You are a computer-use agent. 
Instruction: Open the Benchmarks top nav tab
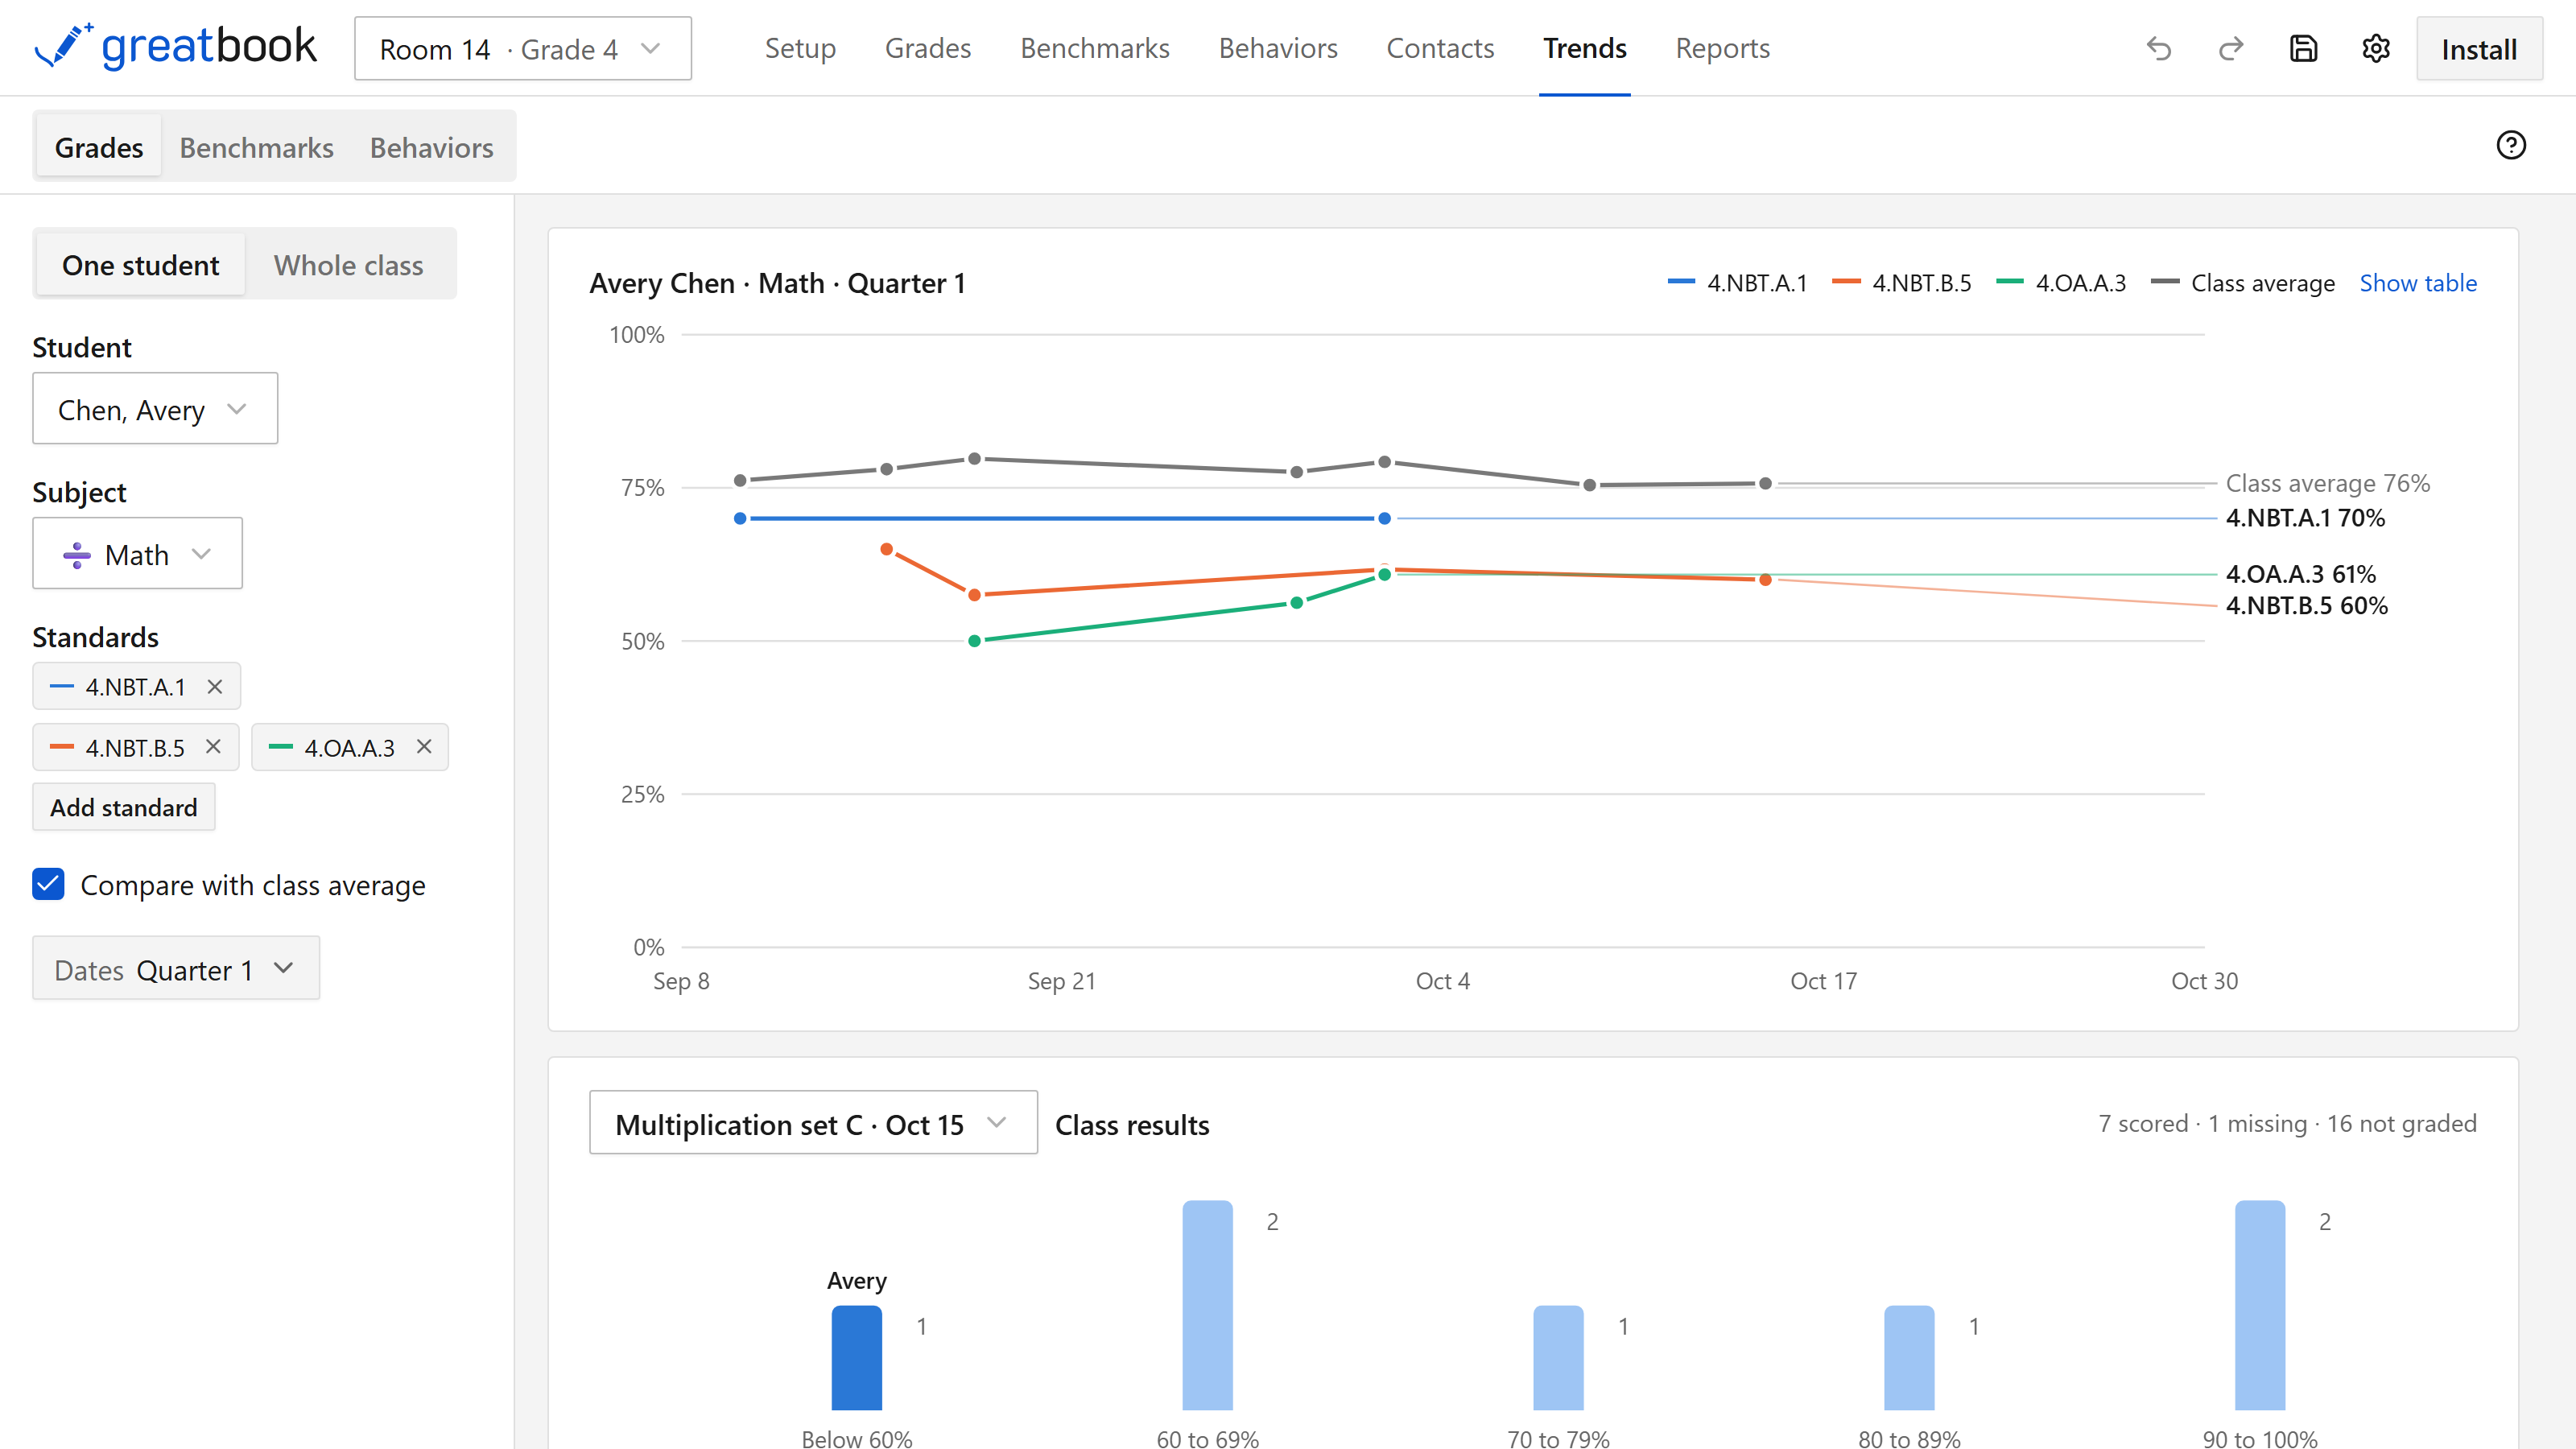click(1094, 48)
